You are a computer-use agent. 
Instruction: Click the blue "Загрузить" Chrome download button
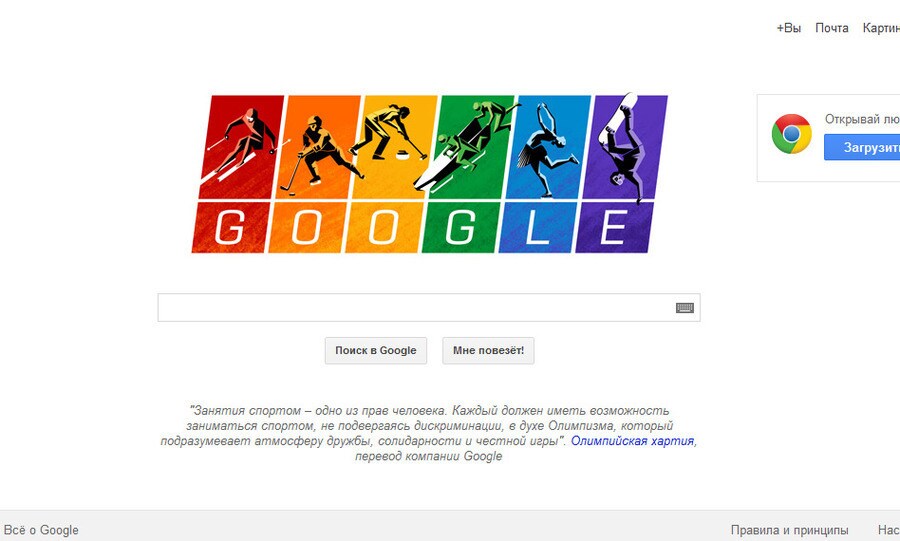click(862, 147)
